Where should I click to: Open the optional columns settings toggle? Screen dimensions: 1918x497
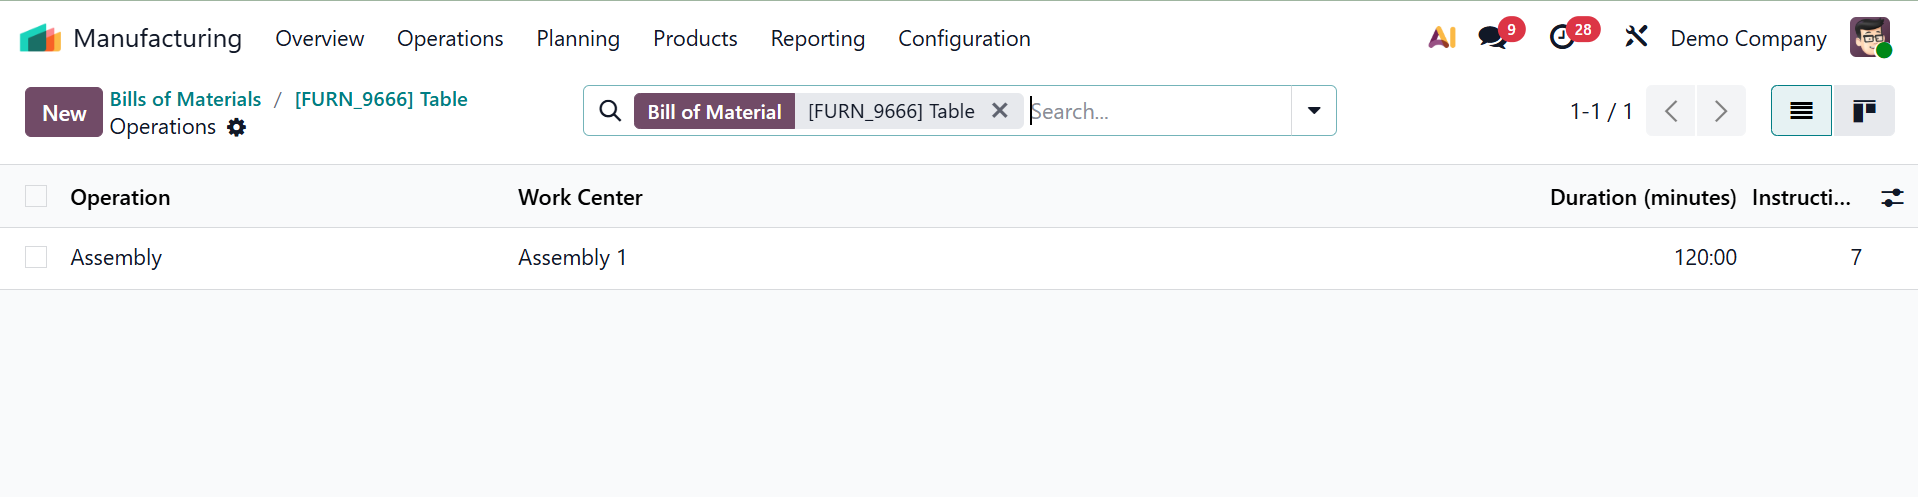(x=1892, y=198)
